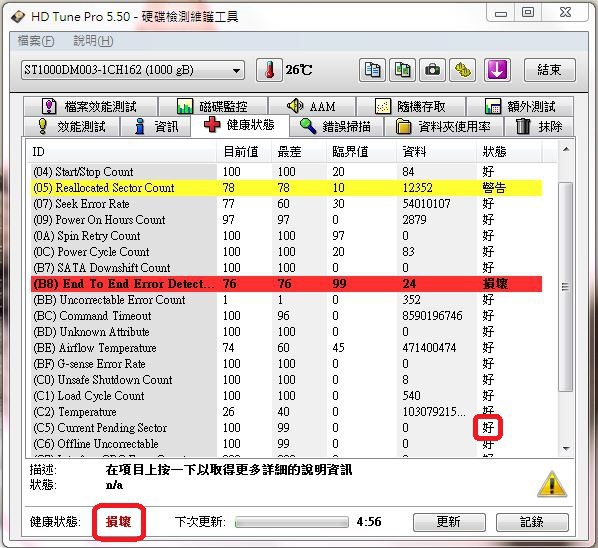Click the camera save screenshot icon
This screenshot has height=548, width=598.
[x=432, y=70]
